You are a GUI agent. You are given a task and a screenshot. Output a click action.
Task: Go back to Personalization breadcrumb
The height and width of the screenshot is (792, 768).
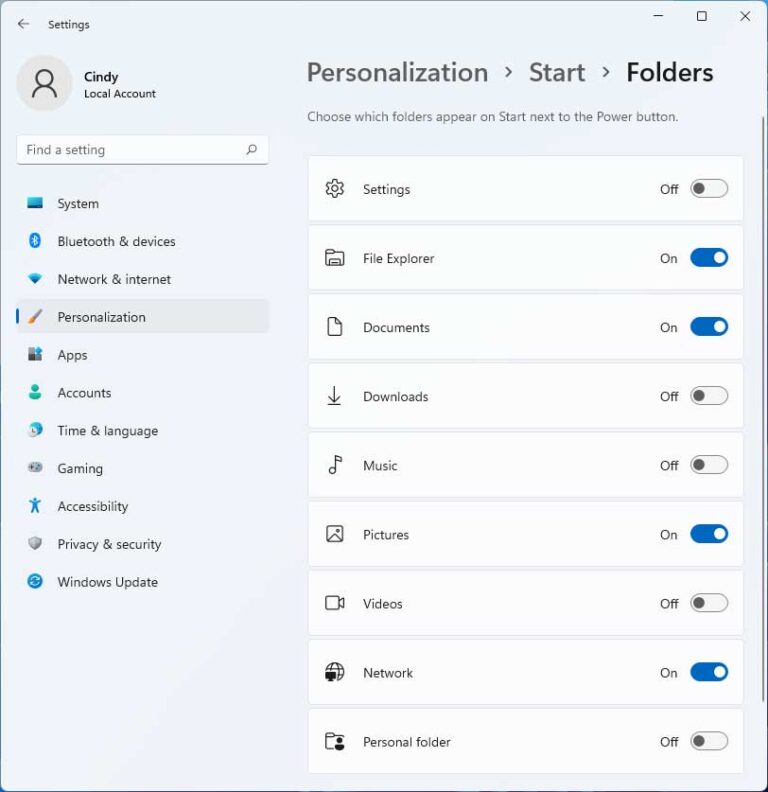point(398,72)
